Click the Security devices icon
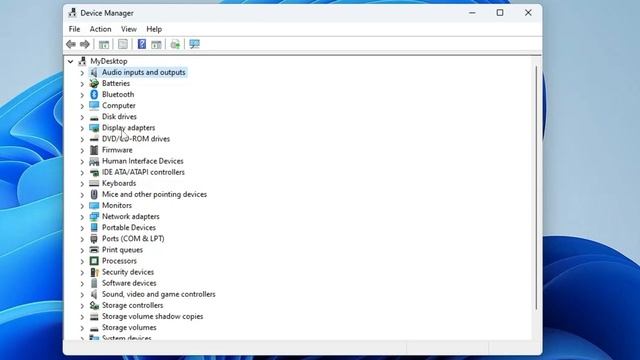The height and width of the screenshot is (360, 640). click(x=94, y=272)
